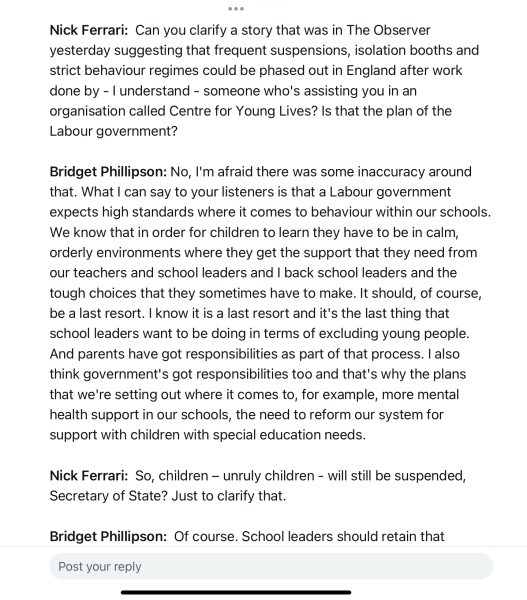Screen dimensions: 527x600
Task: Open the three-dot more options menu
Action: (236, 8)
